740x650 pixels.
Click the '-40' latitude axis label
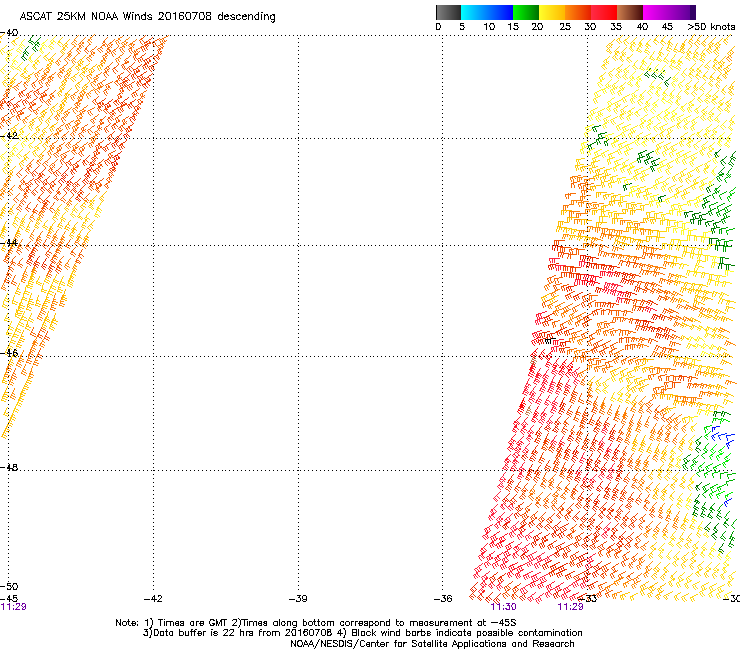coord(9,33)
